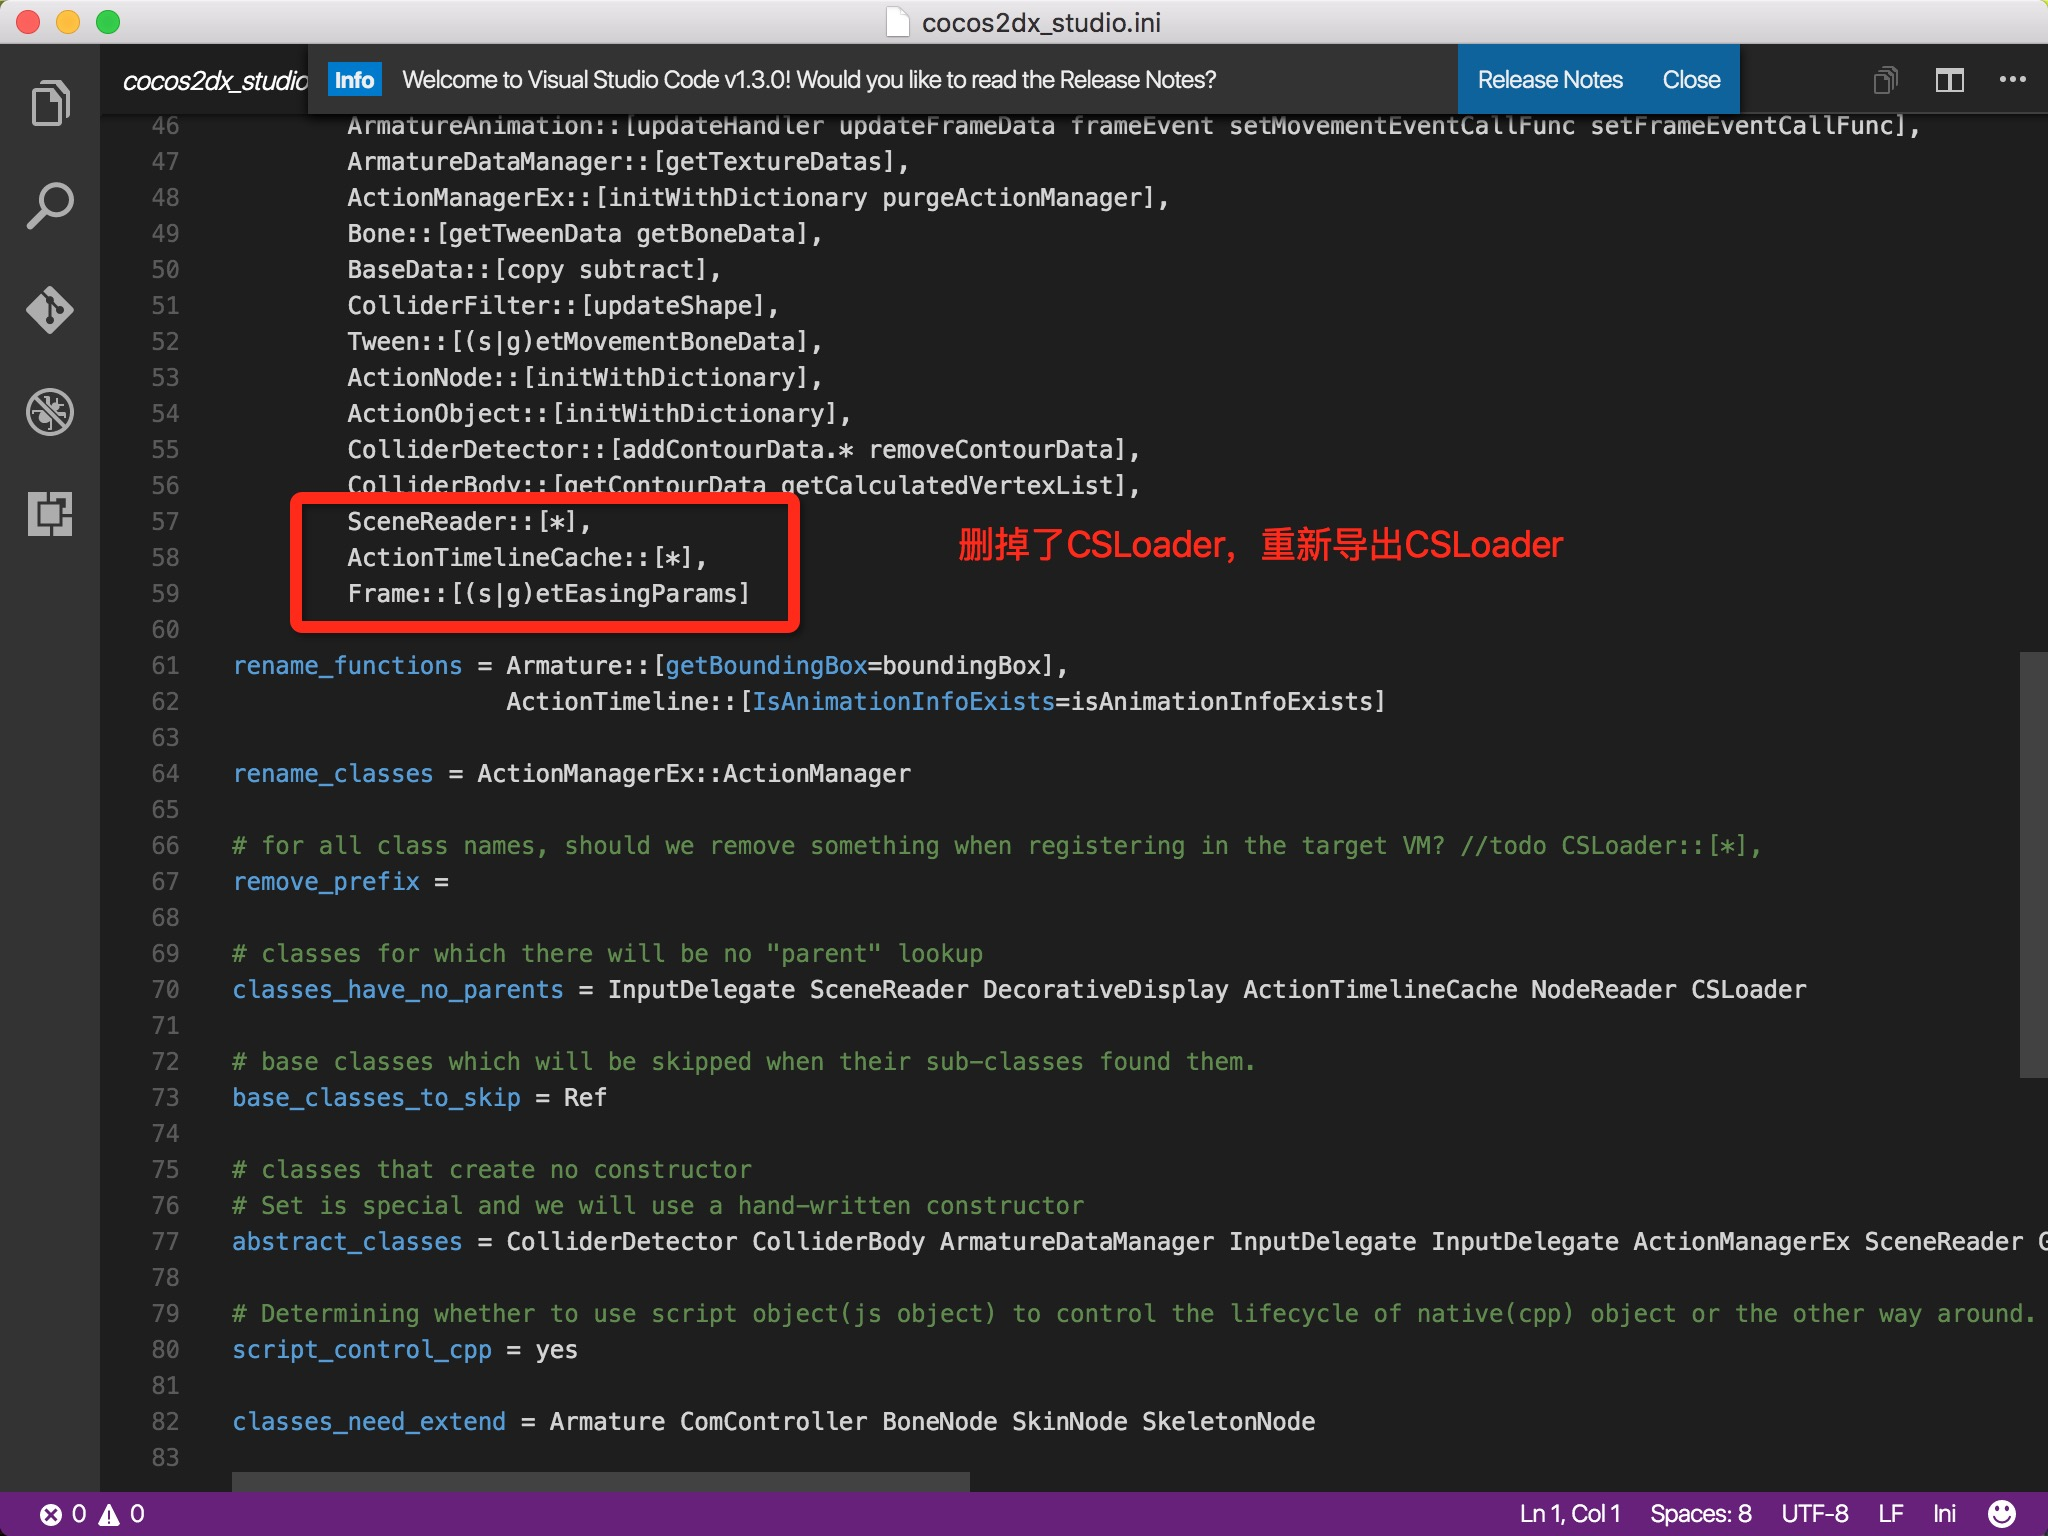The image size is (2048, 1536).
Task: Open the Search sidebar panel
Action: [50, 206]
